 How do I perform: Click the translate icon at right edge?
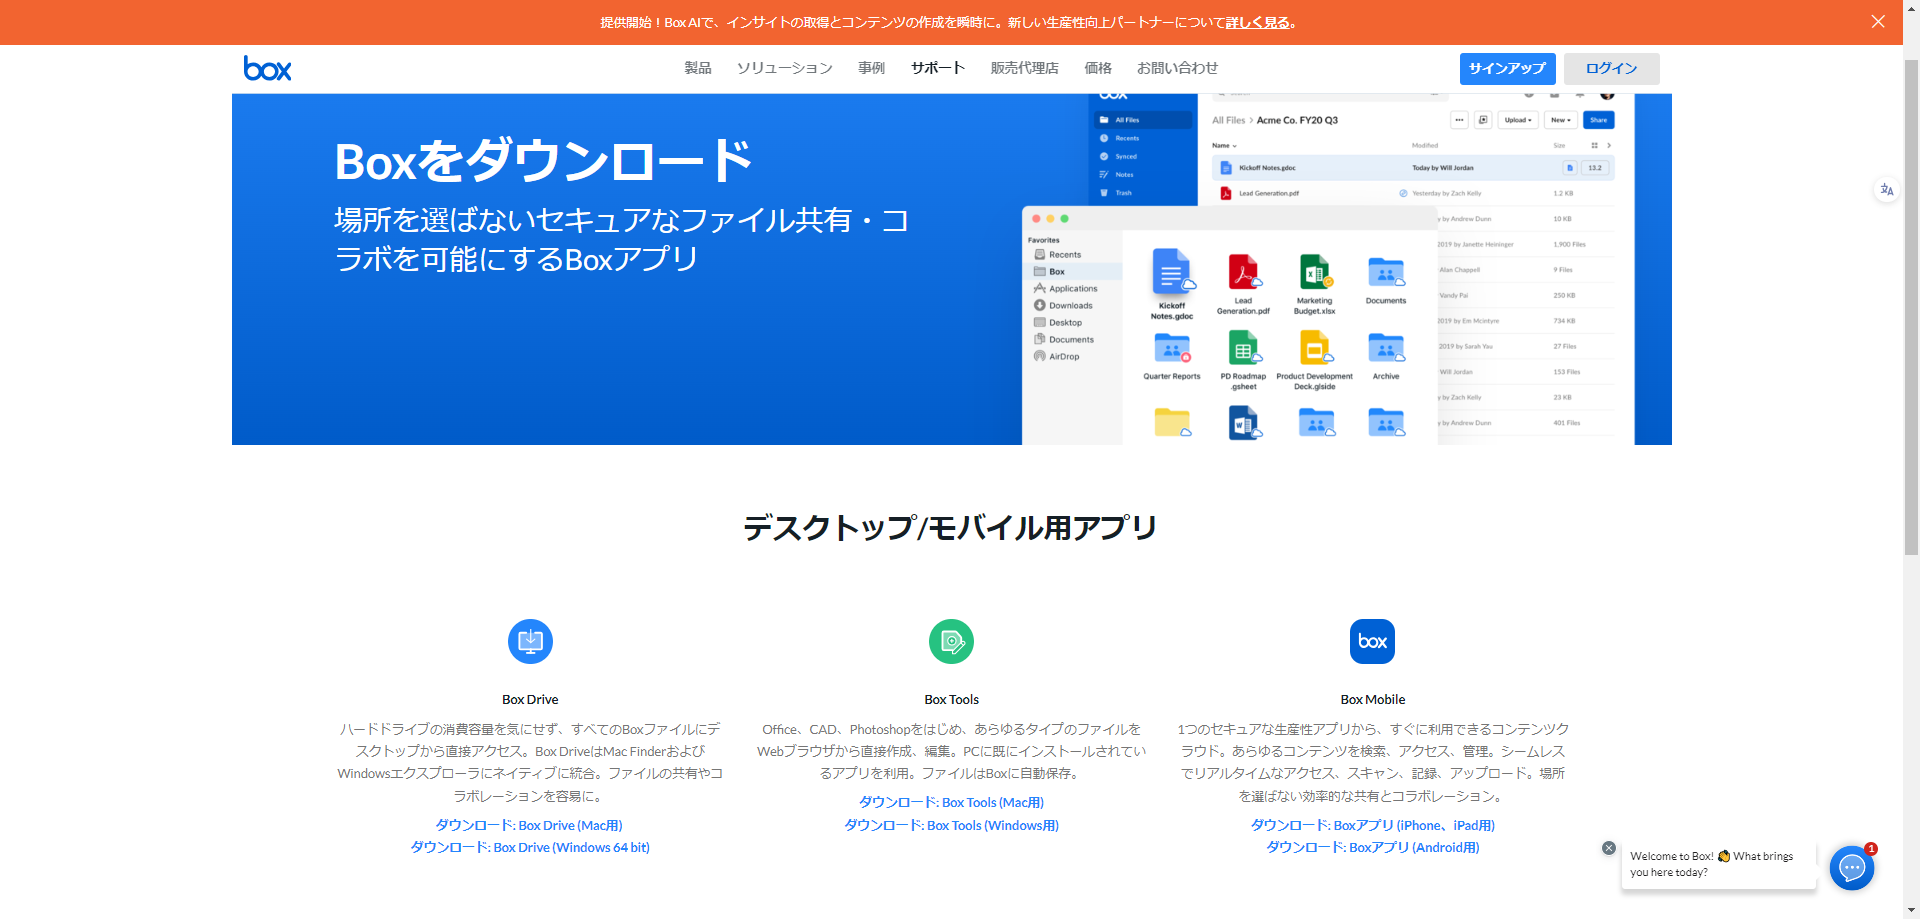click(1886, 190)
